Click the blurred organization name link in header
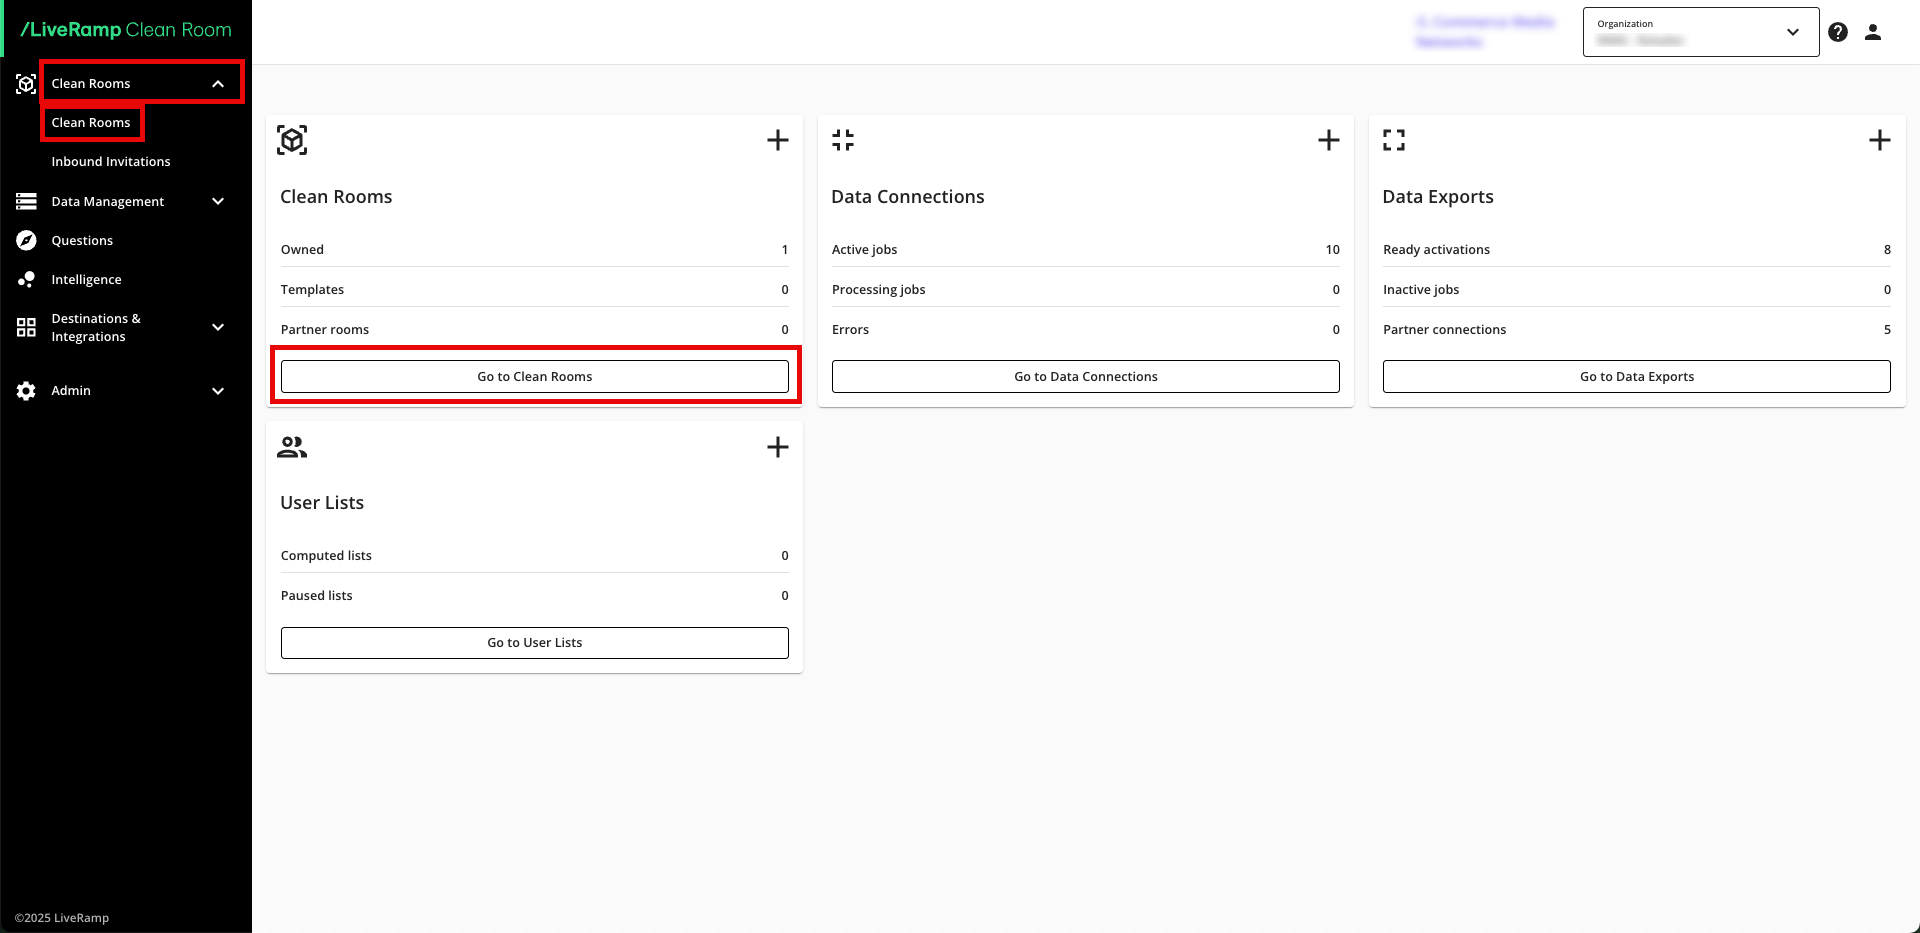Screen dimensions: 1920x933 pyautogui.click(x=1486, y=32)
